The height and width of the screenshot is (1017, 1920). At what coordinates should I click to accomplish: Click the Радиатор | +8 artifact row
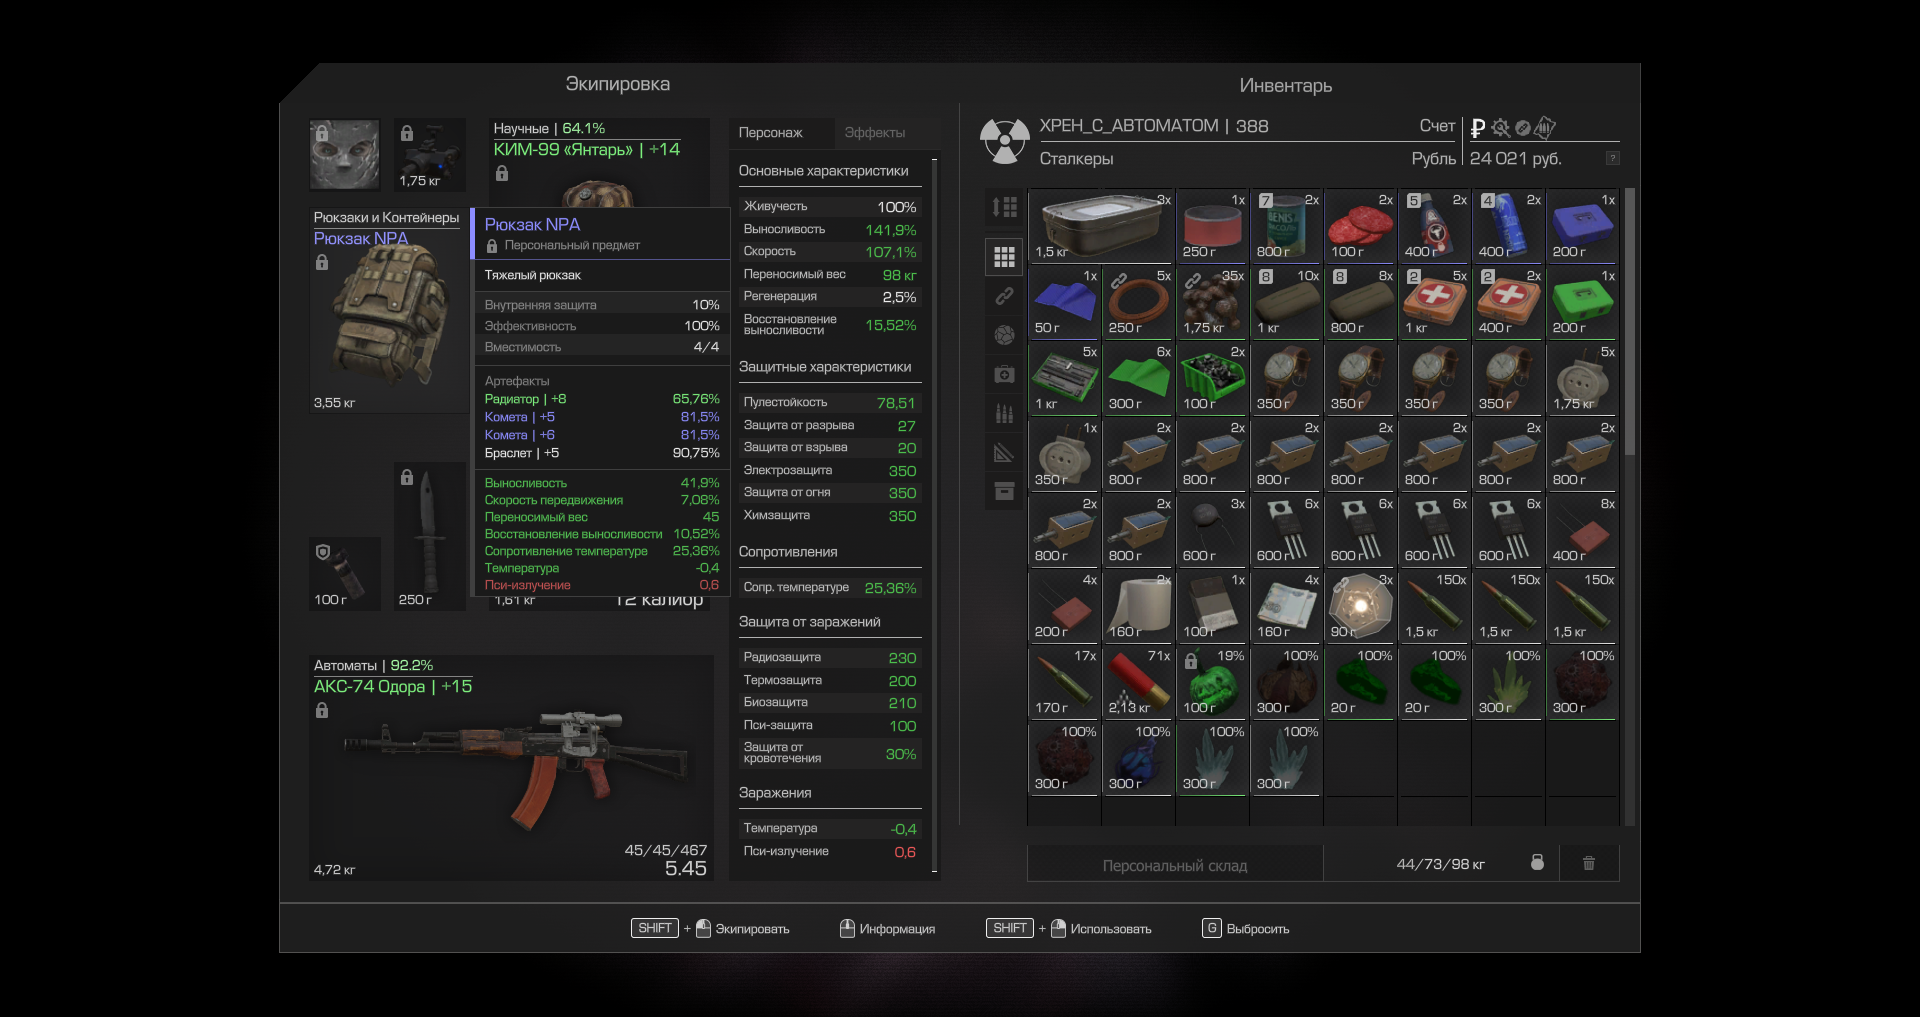[602, 399]
